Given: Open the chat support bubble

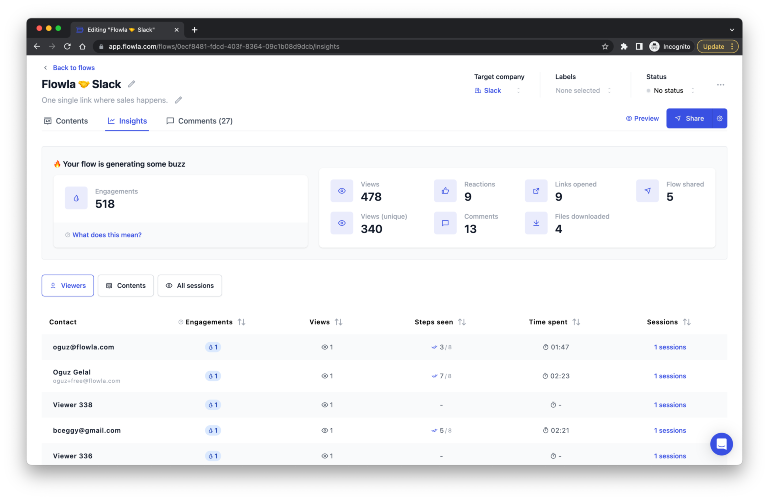Looking at the screenshot, I should (721, 444).
